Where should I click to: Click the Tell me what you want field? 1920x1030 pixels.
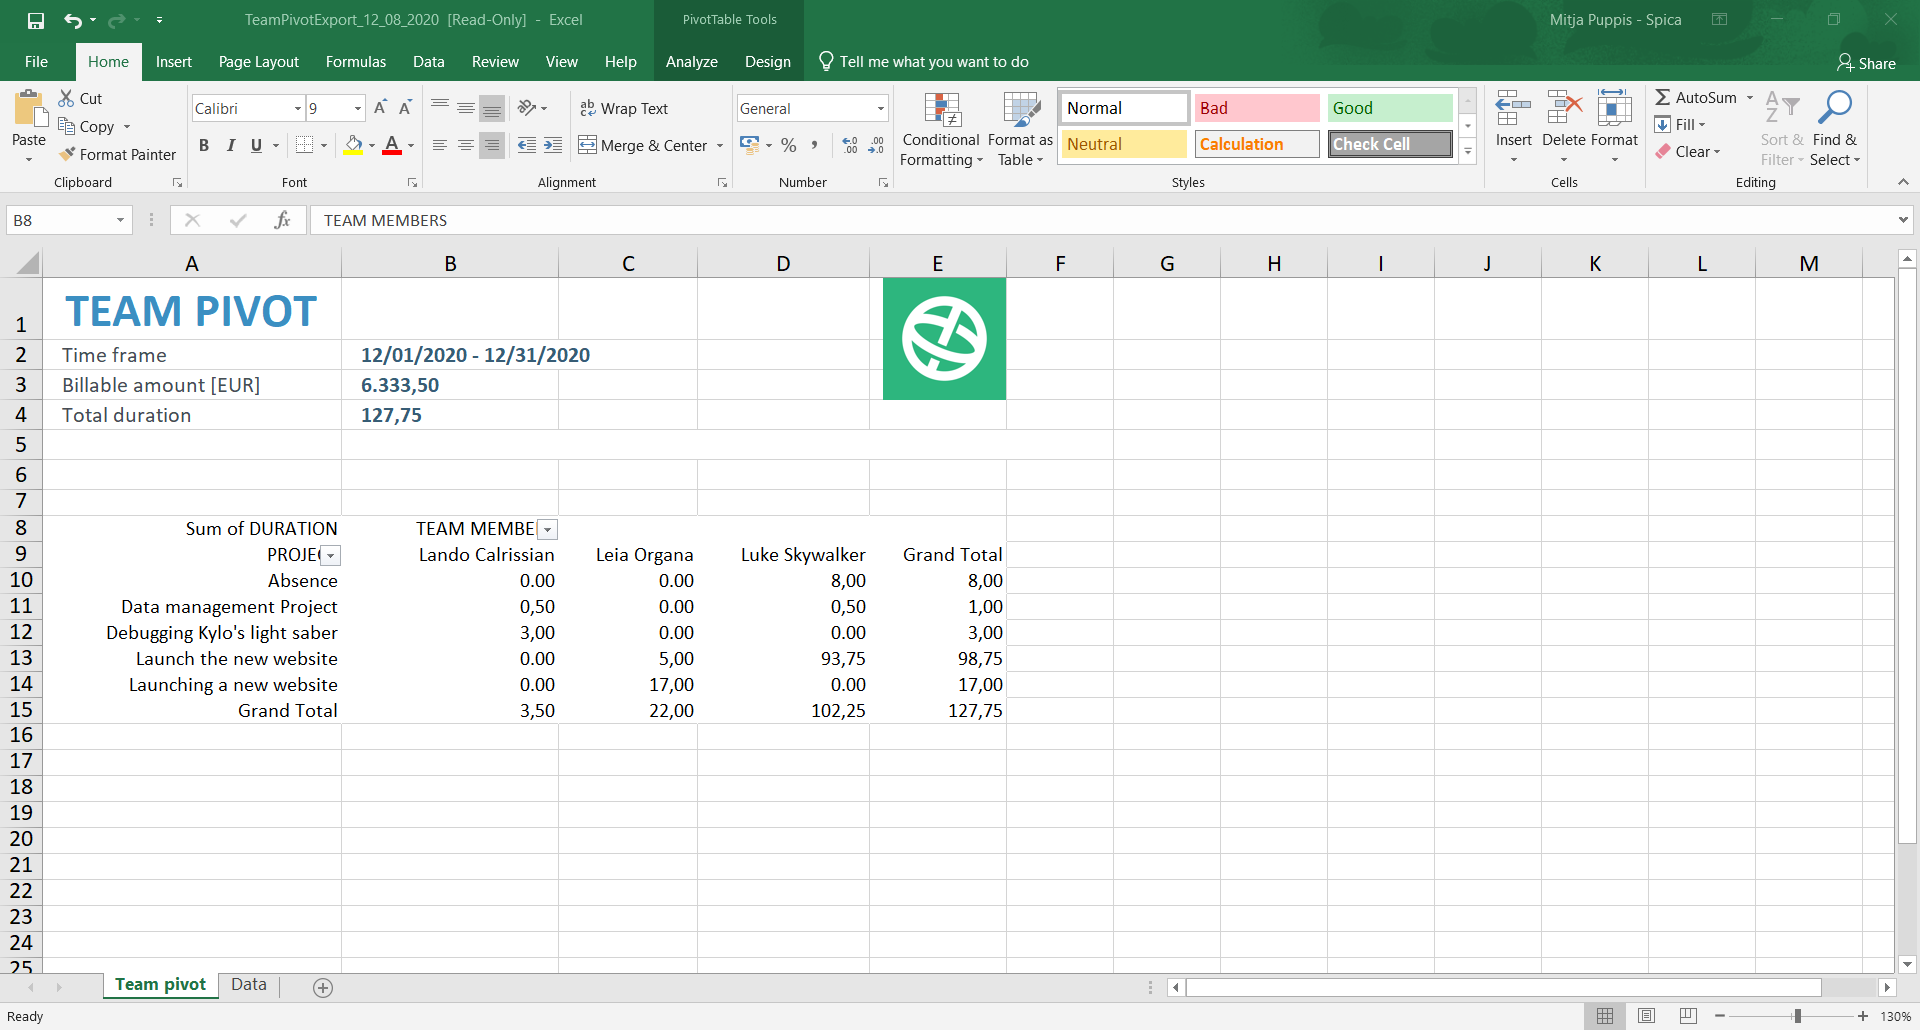point(925,62)
